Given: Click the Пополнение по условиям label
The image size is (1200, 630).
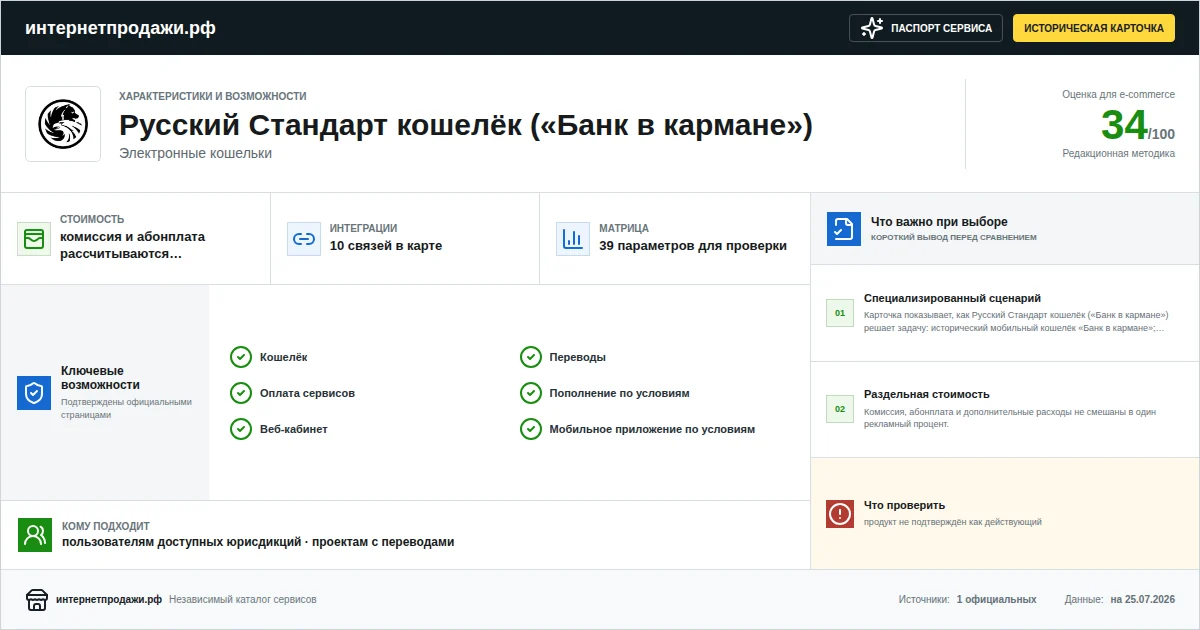Looking at the screenshot, I should 619,393.
